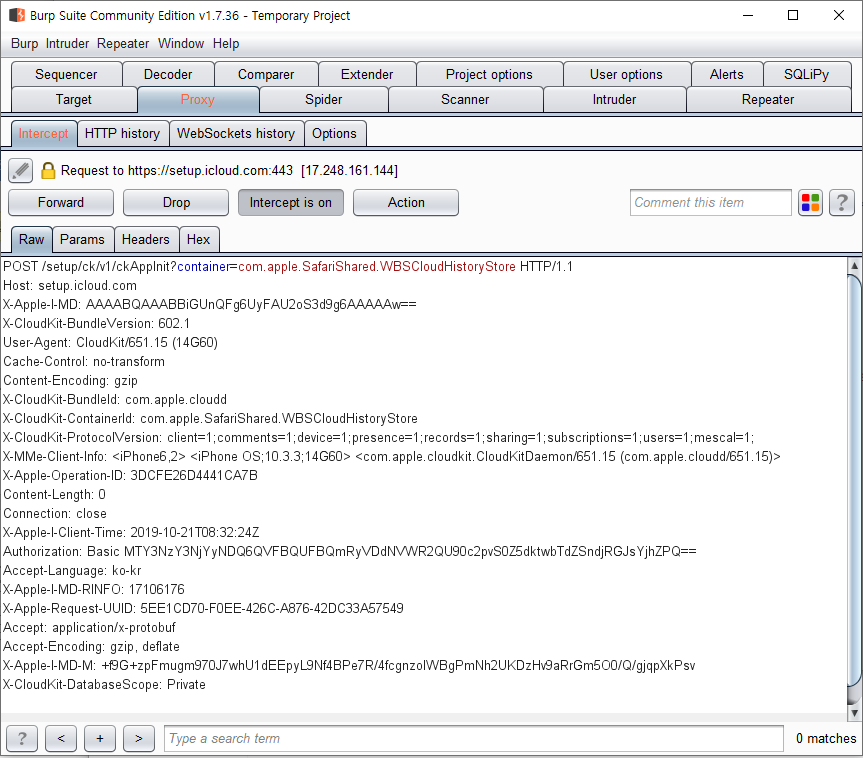Click the POST request line
This screenshot has height=758, width=863.
(288, 266)
